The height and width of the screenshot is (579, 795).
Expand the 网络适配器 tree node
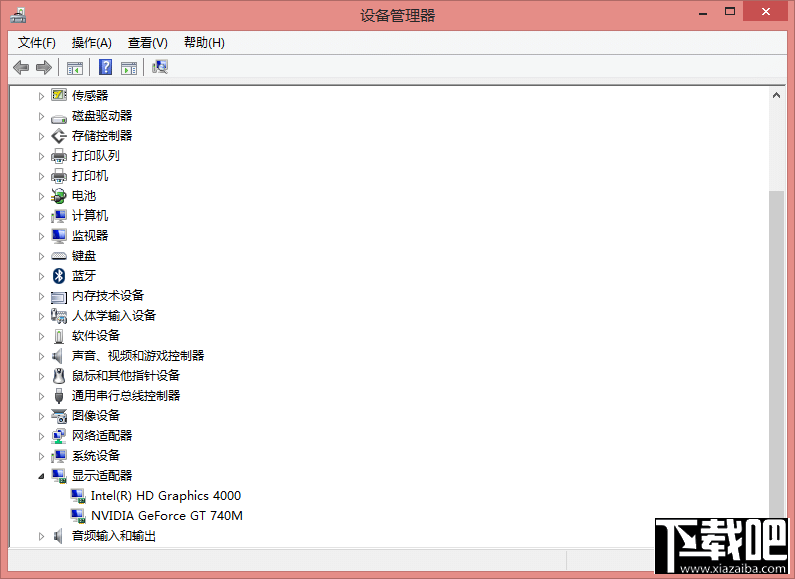41,436
